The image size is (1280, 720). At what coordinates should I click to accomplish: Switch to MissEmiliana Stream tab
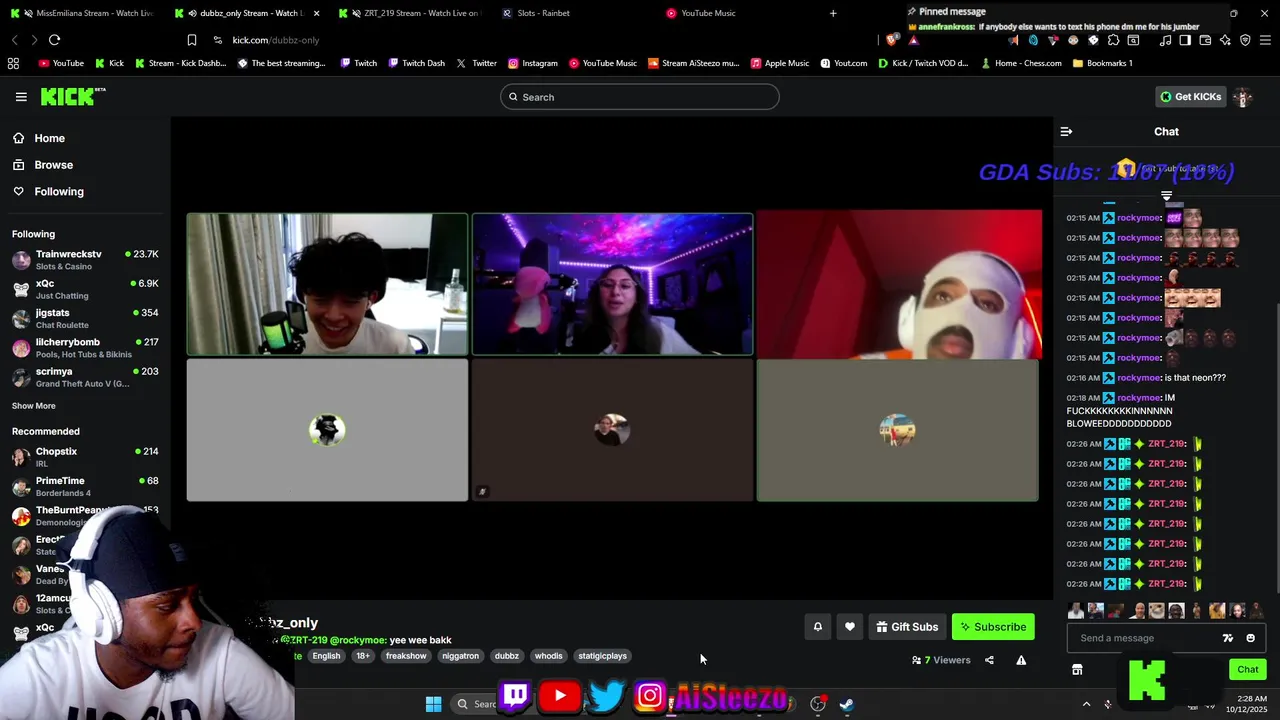coord(85,13)
